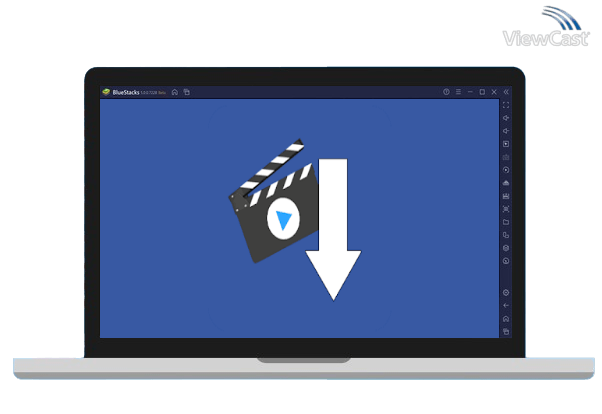Toggle fullscreen mode from the sidebar
The height and width of the screenshot is (414, 602).
tap(506, 105)
